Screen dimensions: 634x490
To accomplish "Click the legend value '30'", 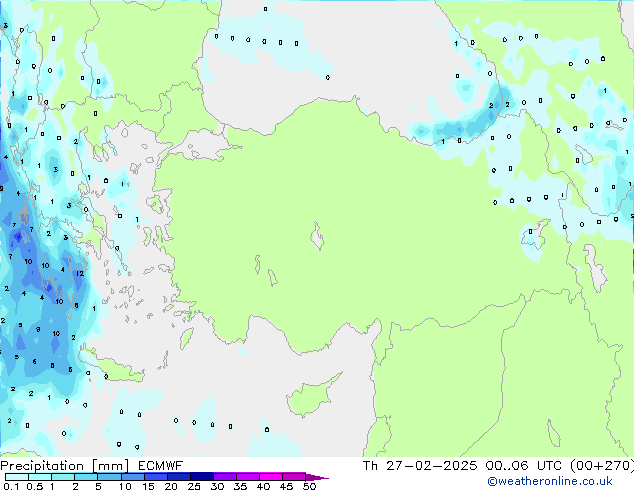I will point(217,486).
